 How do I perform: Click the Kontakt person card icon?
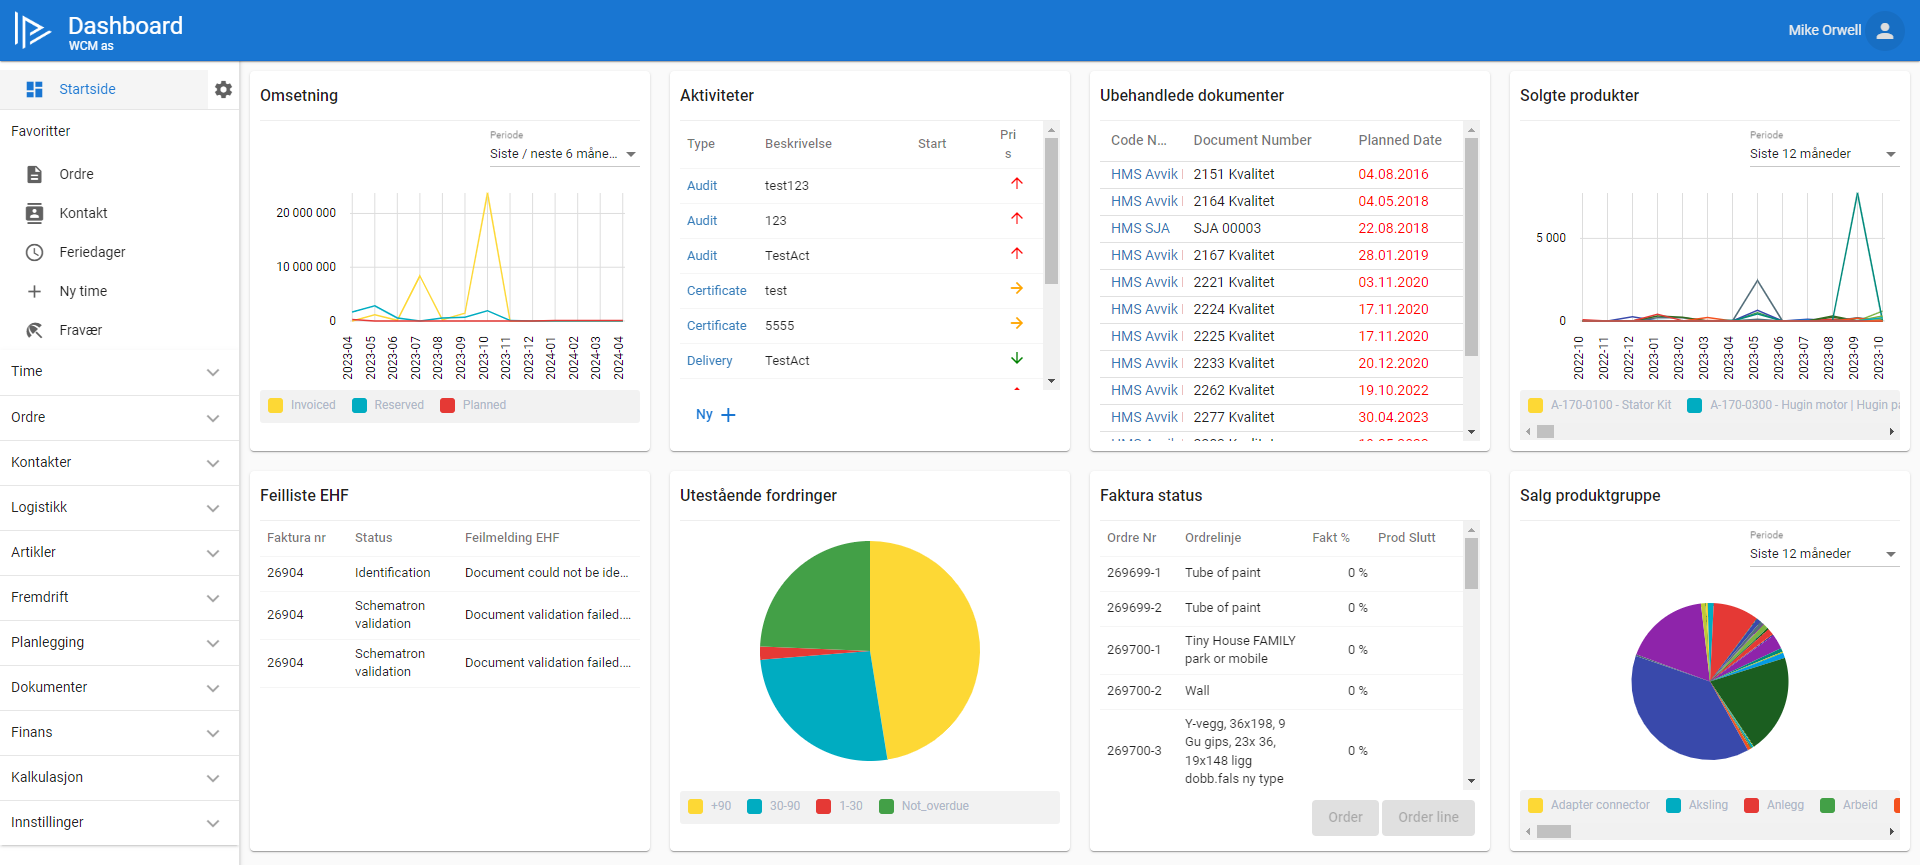34,213
